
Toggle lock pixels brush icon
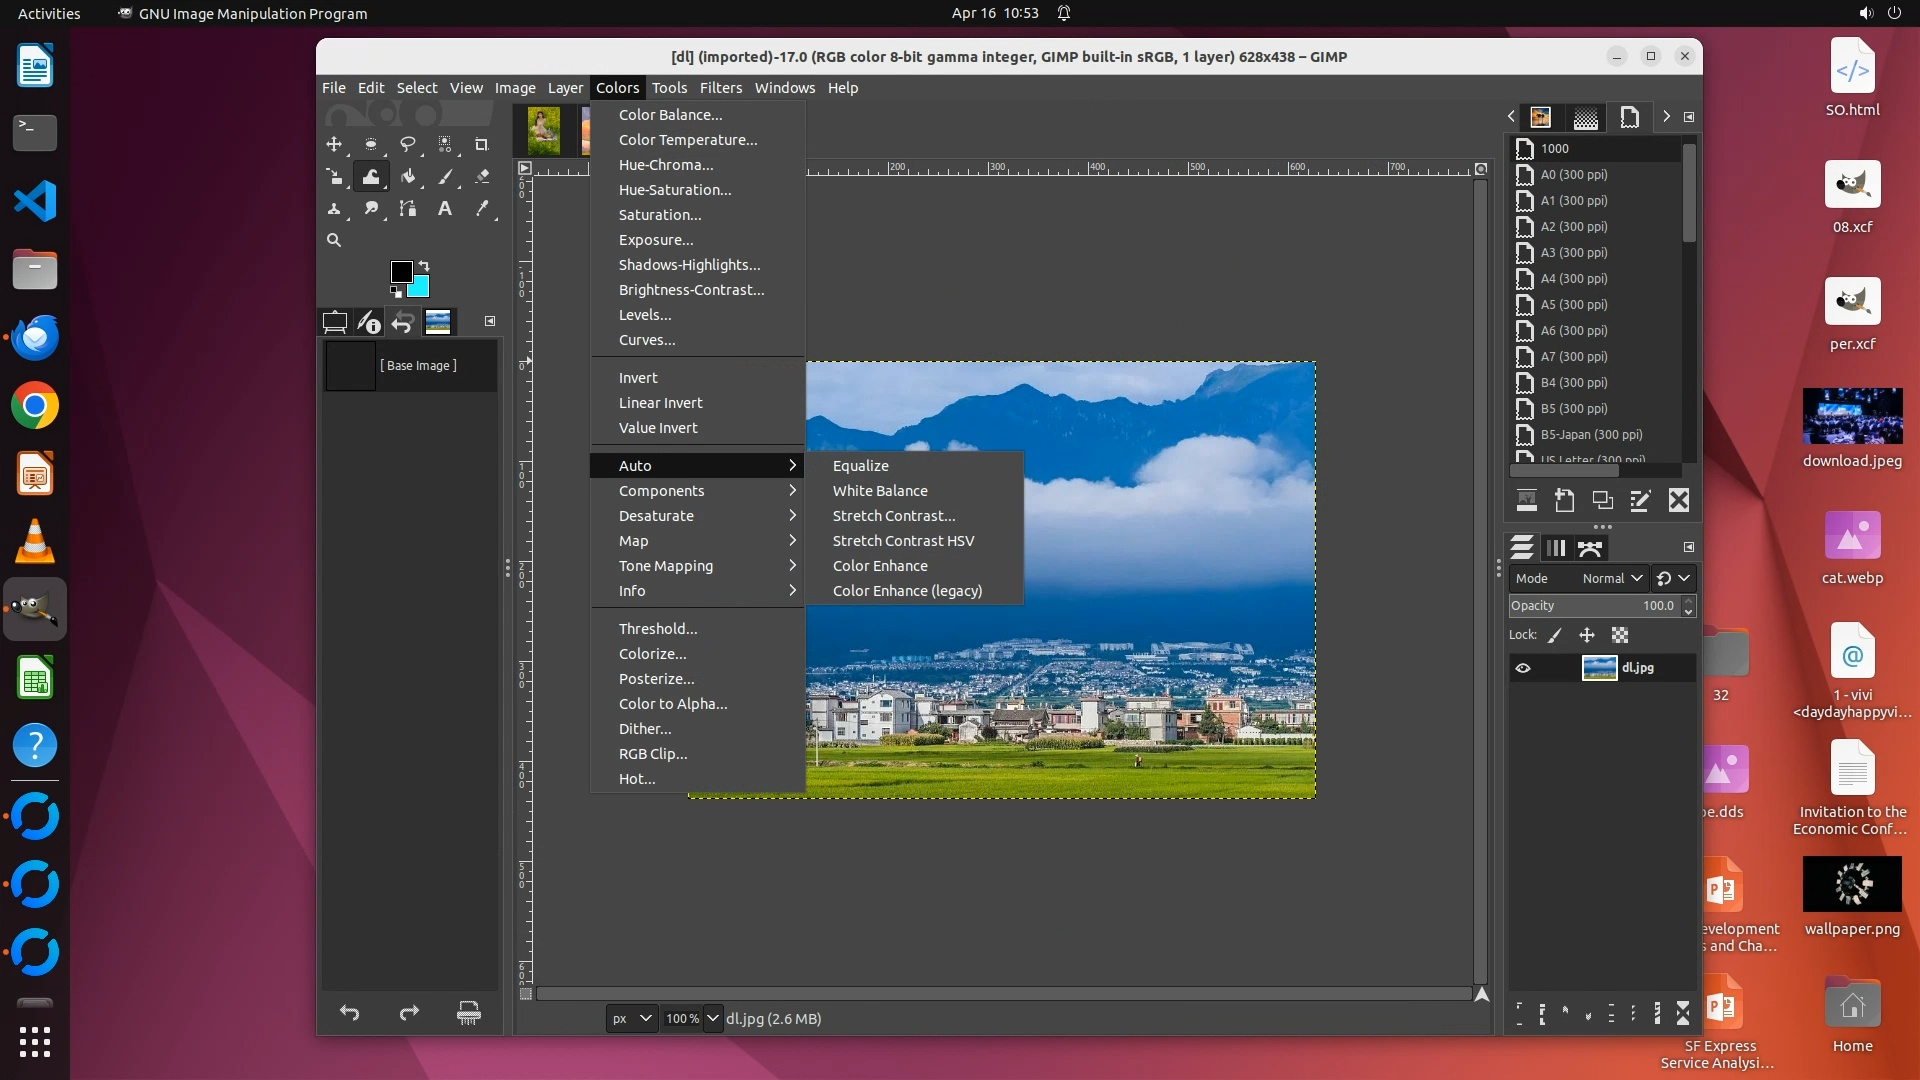[1555, 635]
